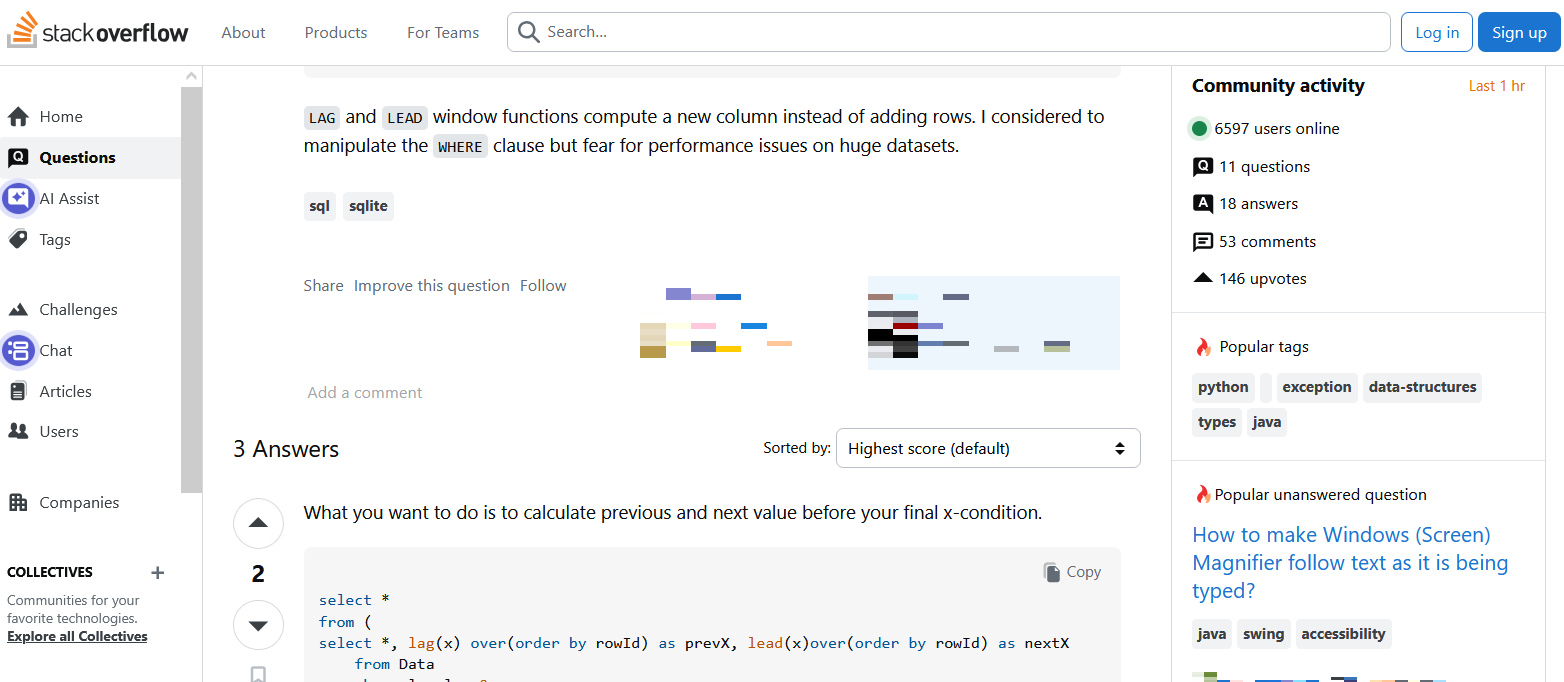
Task: Open AI Assist from the sidebar
Action: (68, 198)
